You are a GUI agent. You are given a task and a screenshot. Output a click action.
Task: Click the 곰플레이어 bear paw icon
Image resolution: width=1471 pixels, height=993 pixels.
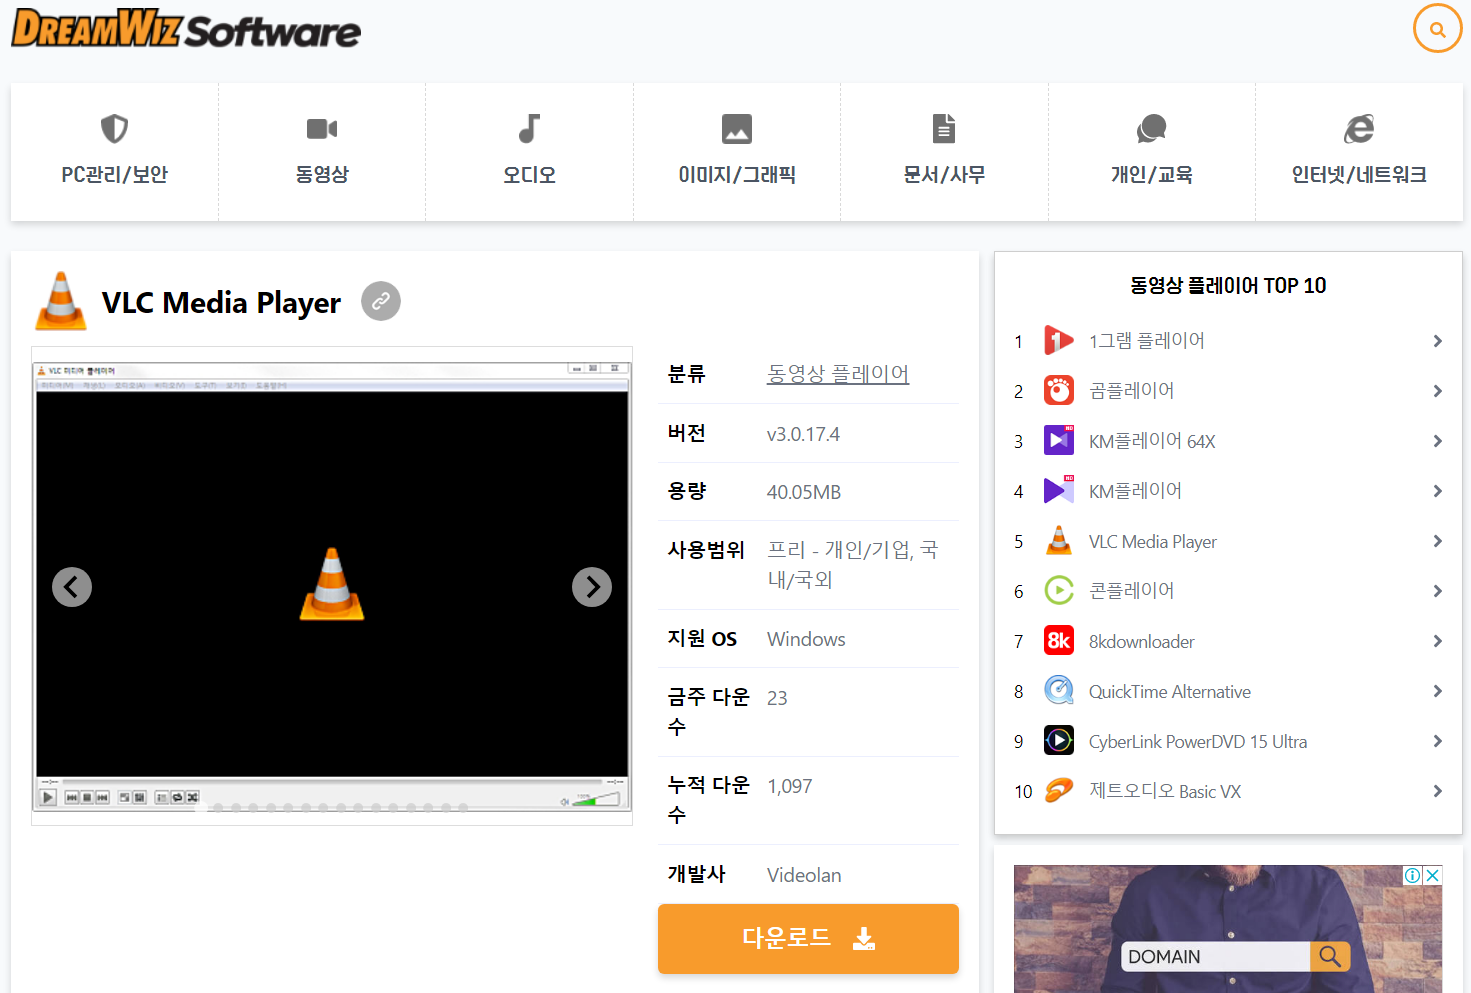tap(1058, 390)
